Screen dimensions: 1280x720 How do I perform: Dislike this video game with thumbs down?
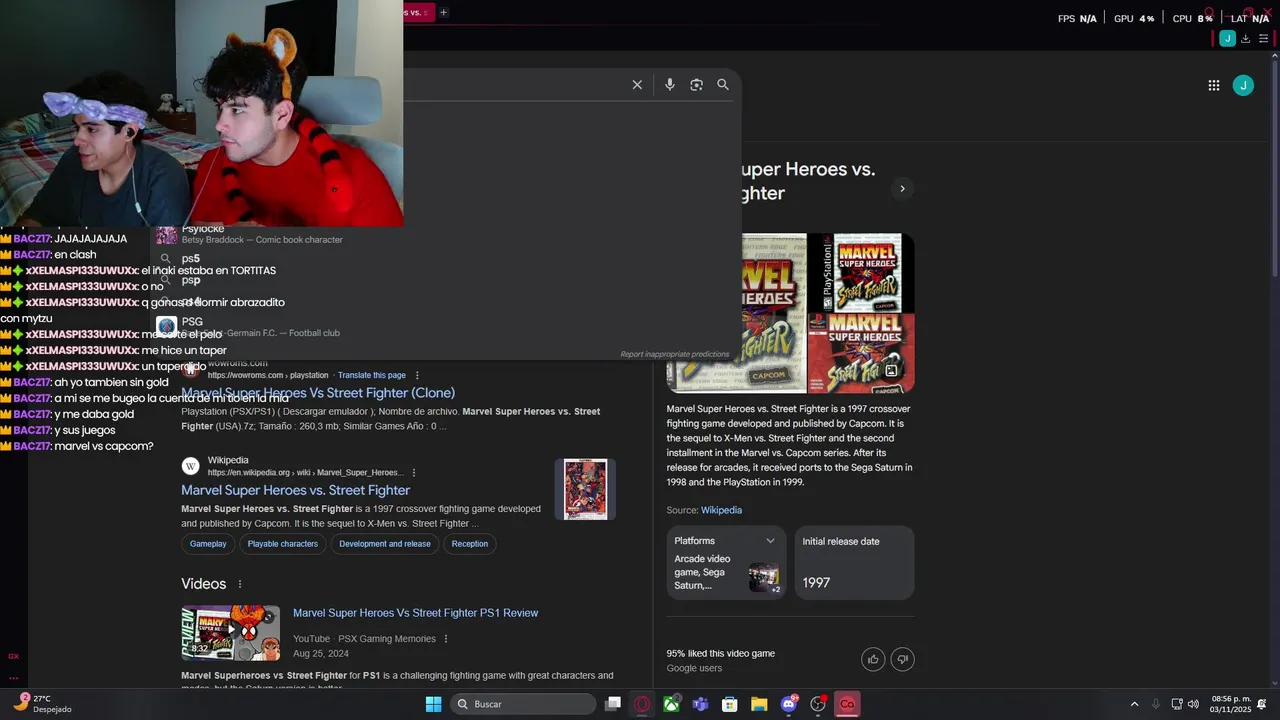pyautogui.click(x=903, y=659)
